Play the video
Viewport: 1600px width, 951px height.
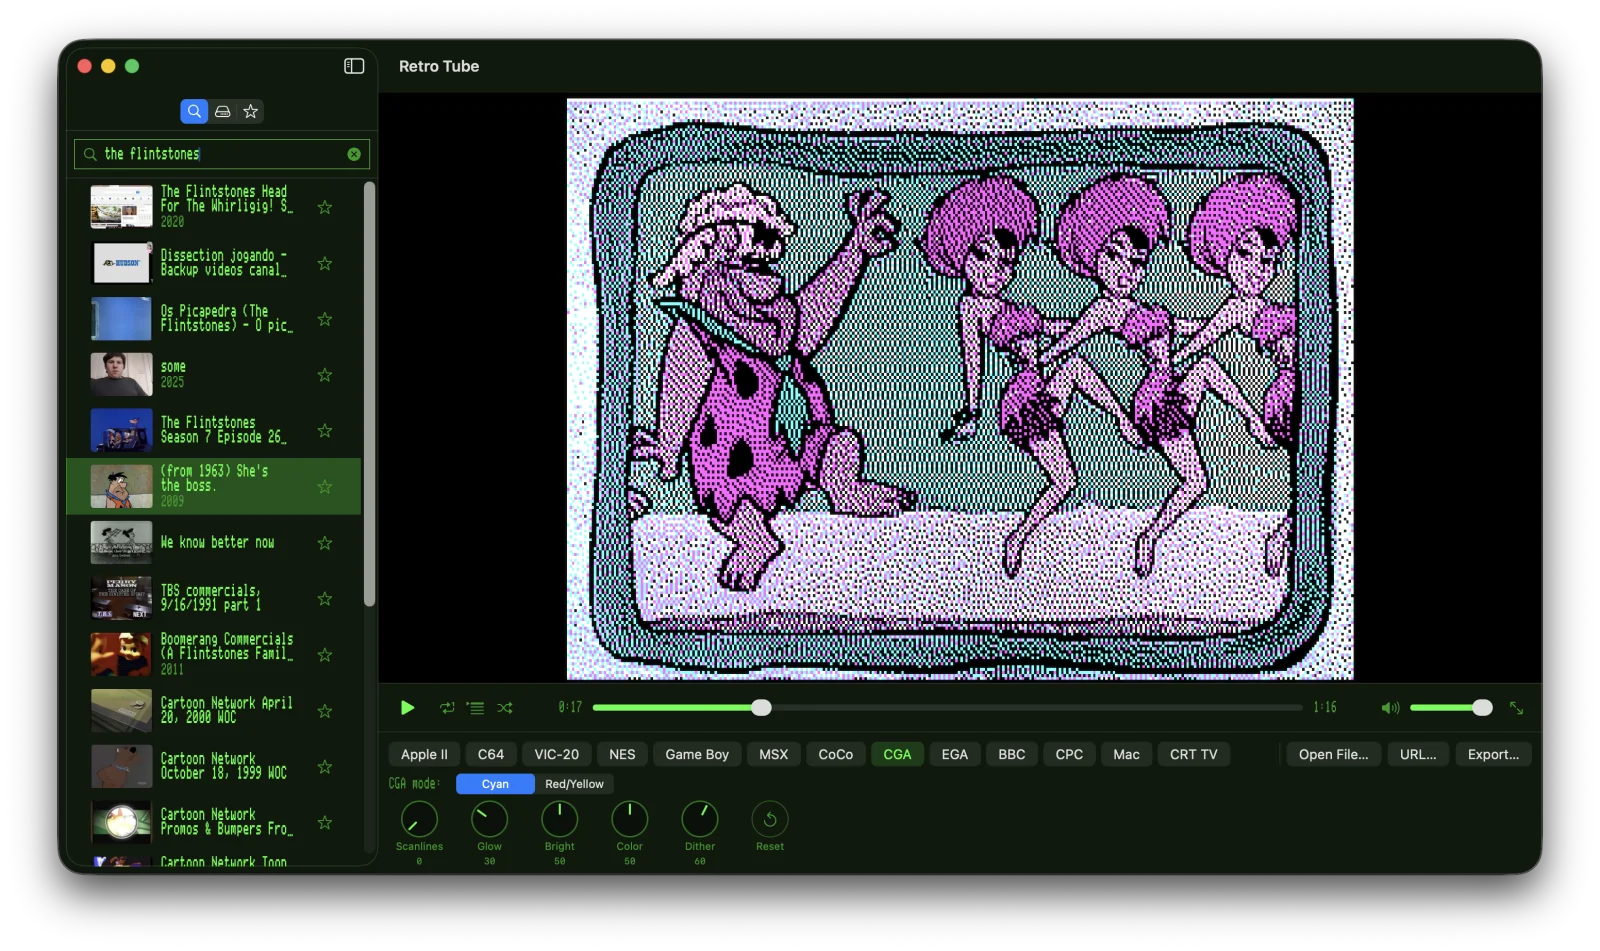click(x=407, y=708)
